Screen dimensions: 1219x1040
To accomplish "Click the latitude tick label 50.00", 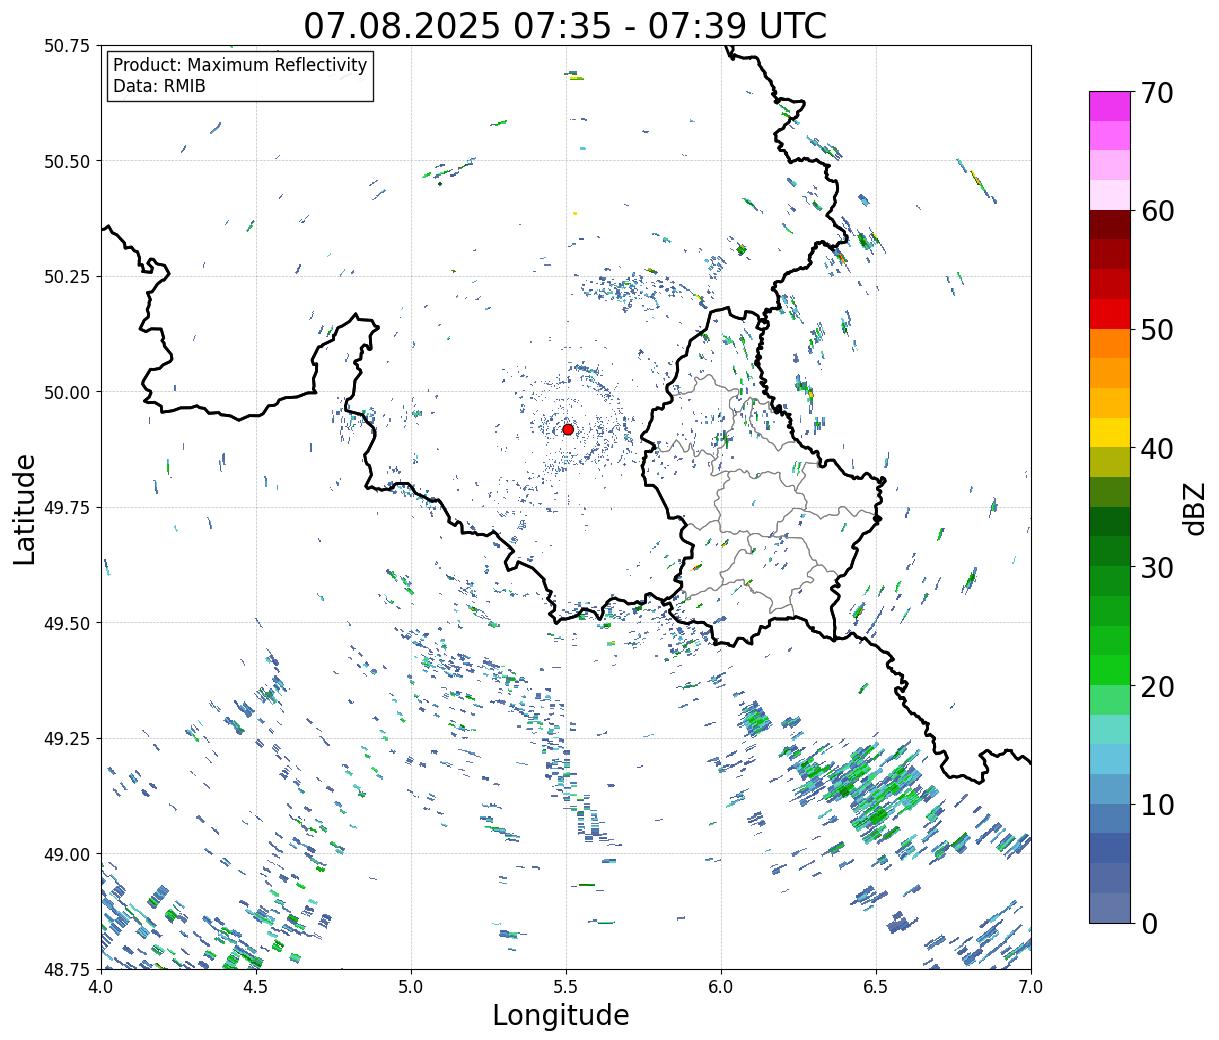I will (66, 392).
